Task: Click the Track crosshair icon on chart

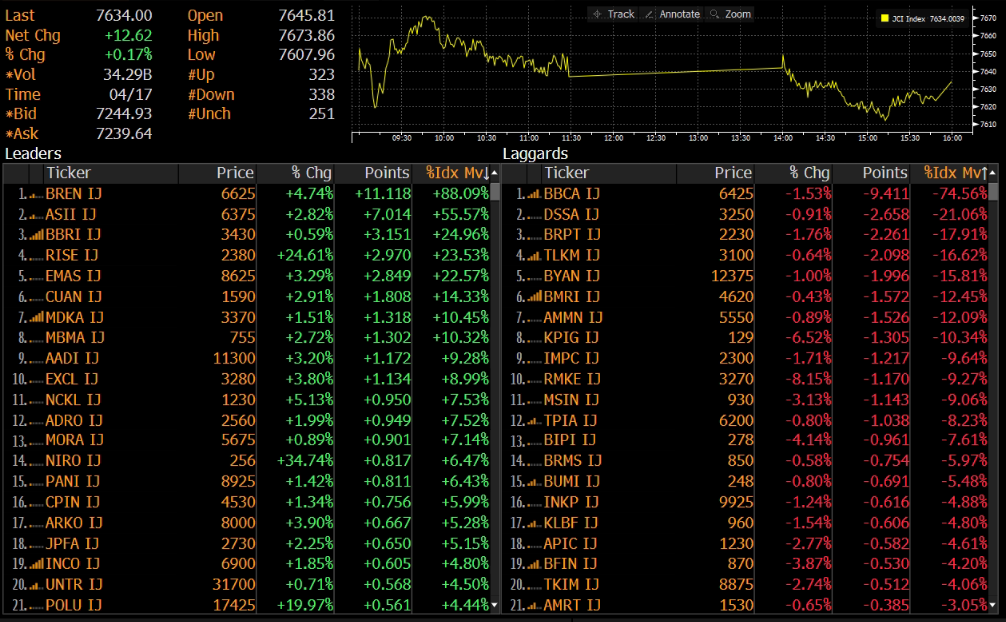Action: click(597, 14)
